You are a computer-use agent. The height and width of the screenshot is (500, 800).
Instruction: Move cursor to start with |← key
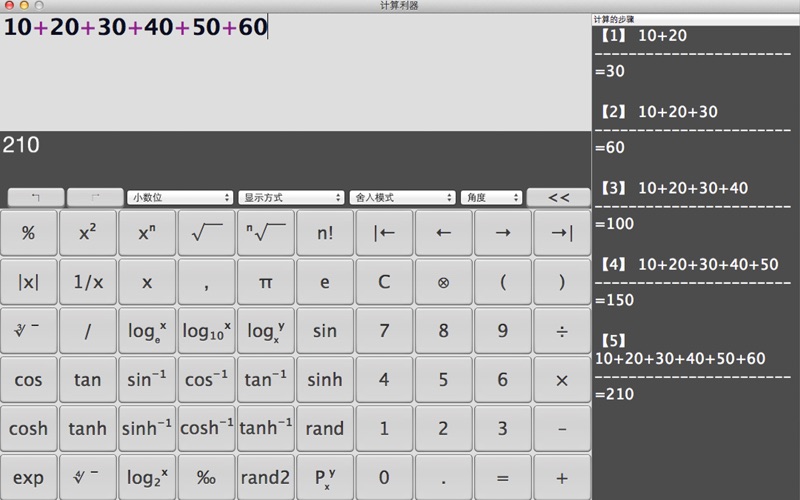pyautogui.click(x=384, y=232)
